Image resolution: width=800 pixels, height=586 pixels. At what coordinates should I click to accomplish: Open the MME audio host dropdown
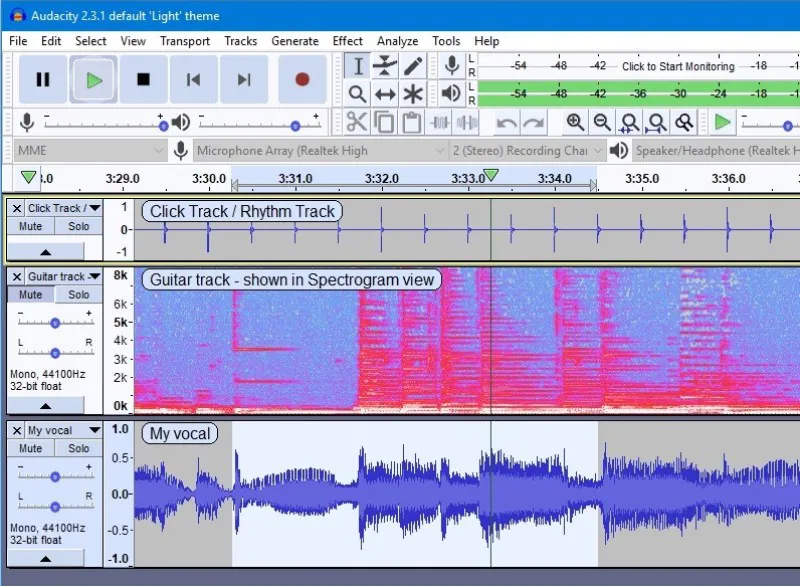(90, 150)
